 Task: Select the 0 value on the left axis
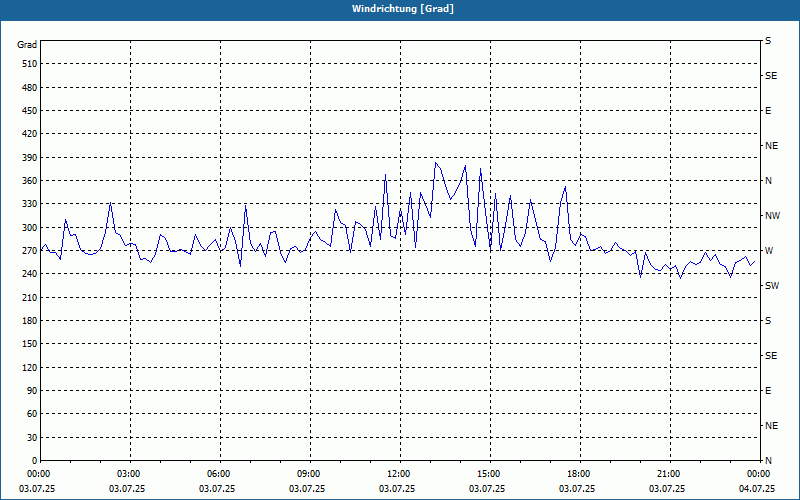[35, 461]
